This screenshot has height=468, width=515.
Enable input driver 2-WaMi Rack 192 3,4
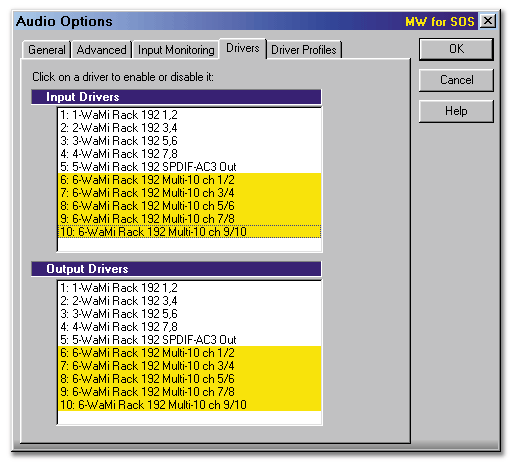coord(189,128)
